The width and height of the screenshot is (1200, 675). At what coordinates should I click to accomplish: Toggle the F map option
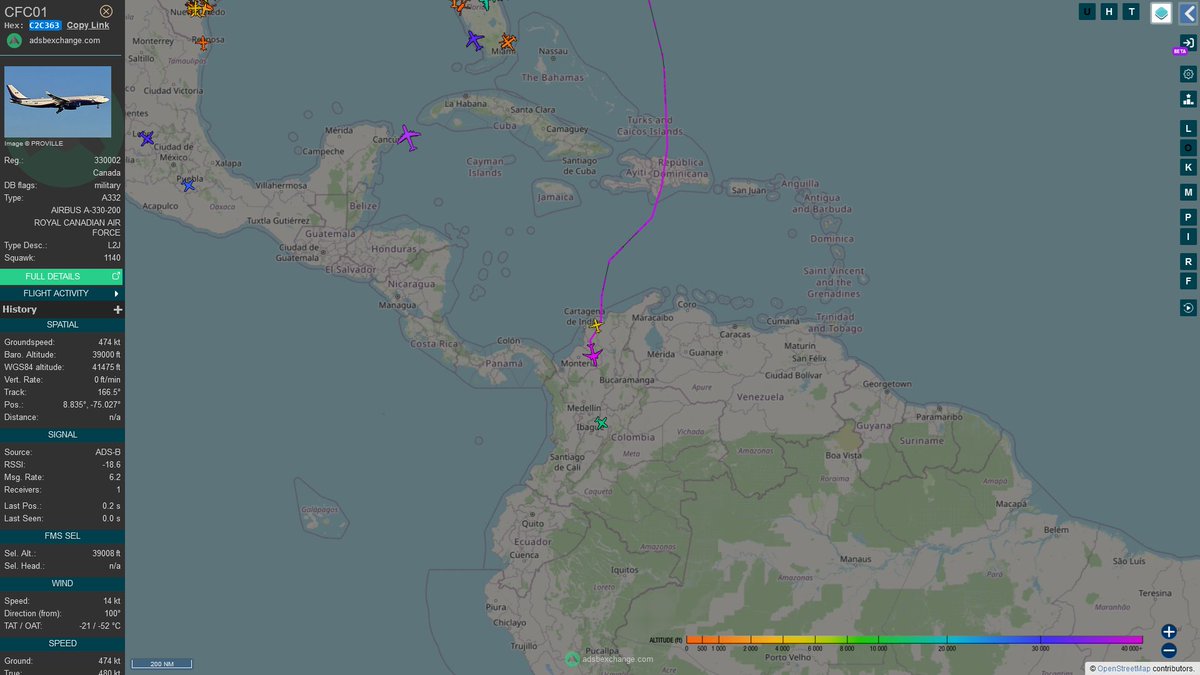[x=1188, y=282]
